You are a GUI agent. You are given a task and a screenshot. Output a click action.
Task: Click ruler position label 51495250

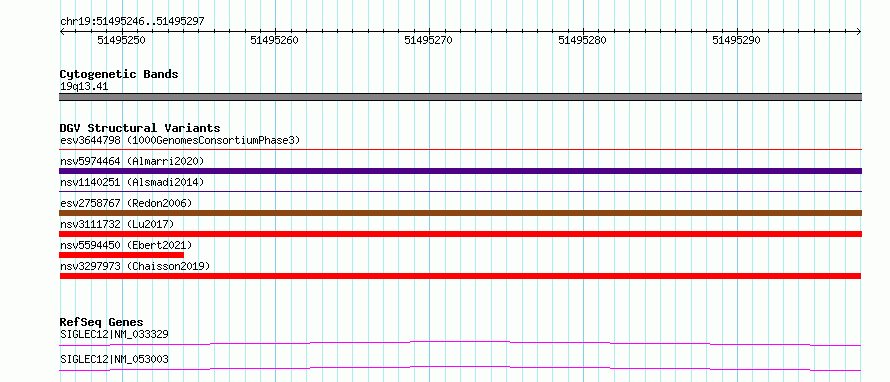tap(121, 40)
